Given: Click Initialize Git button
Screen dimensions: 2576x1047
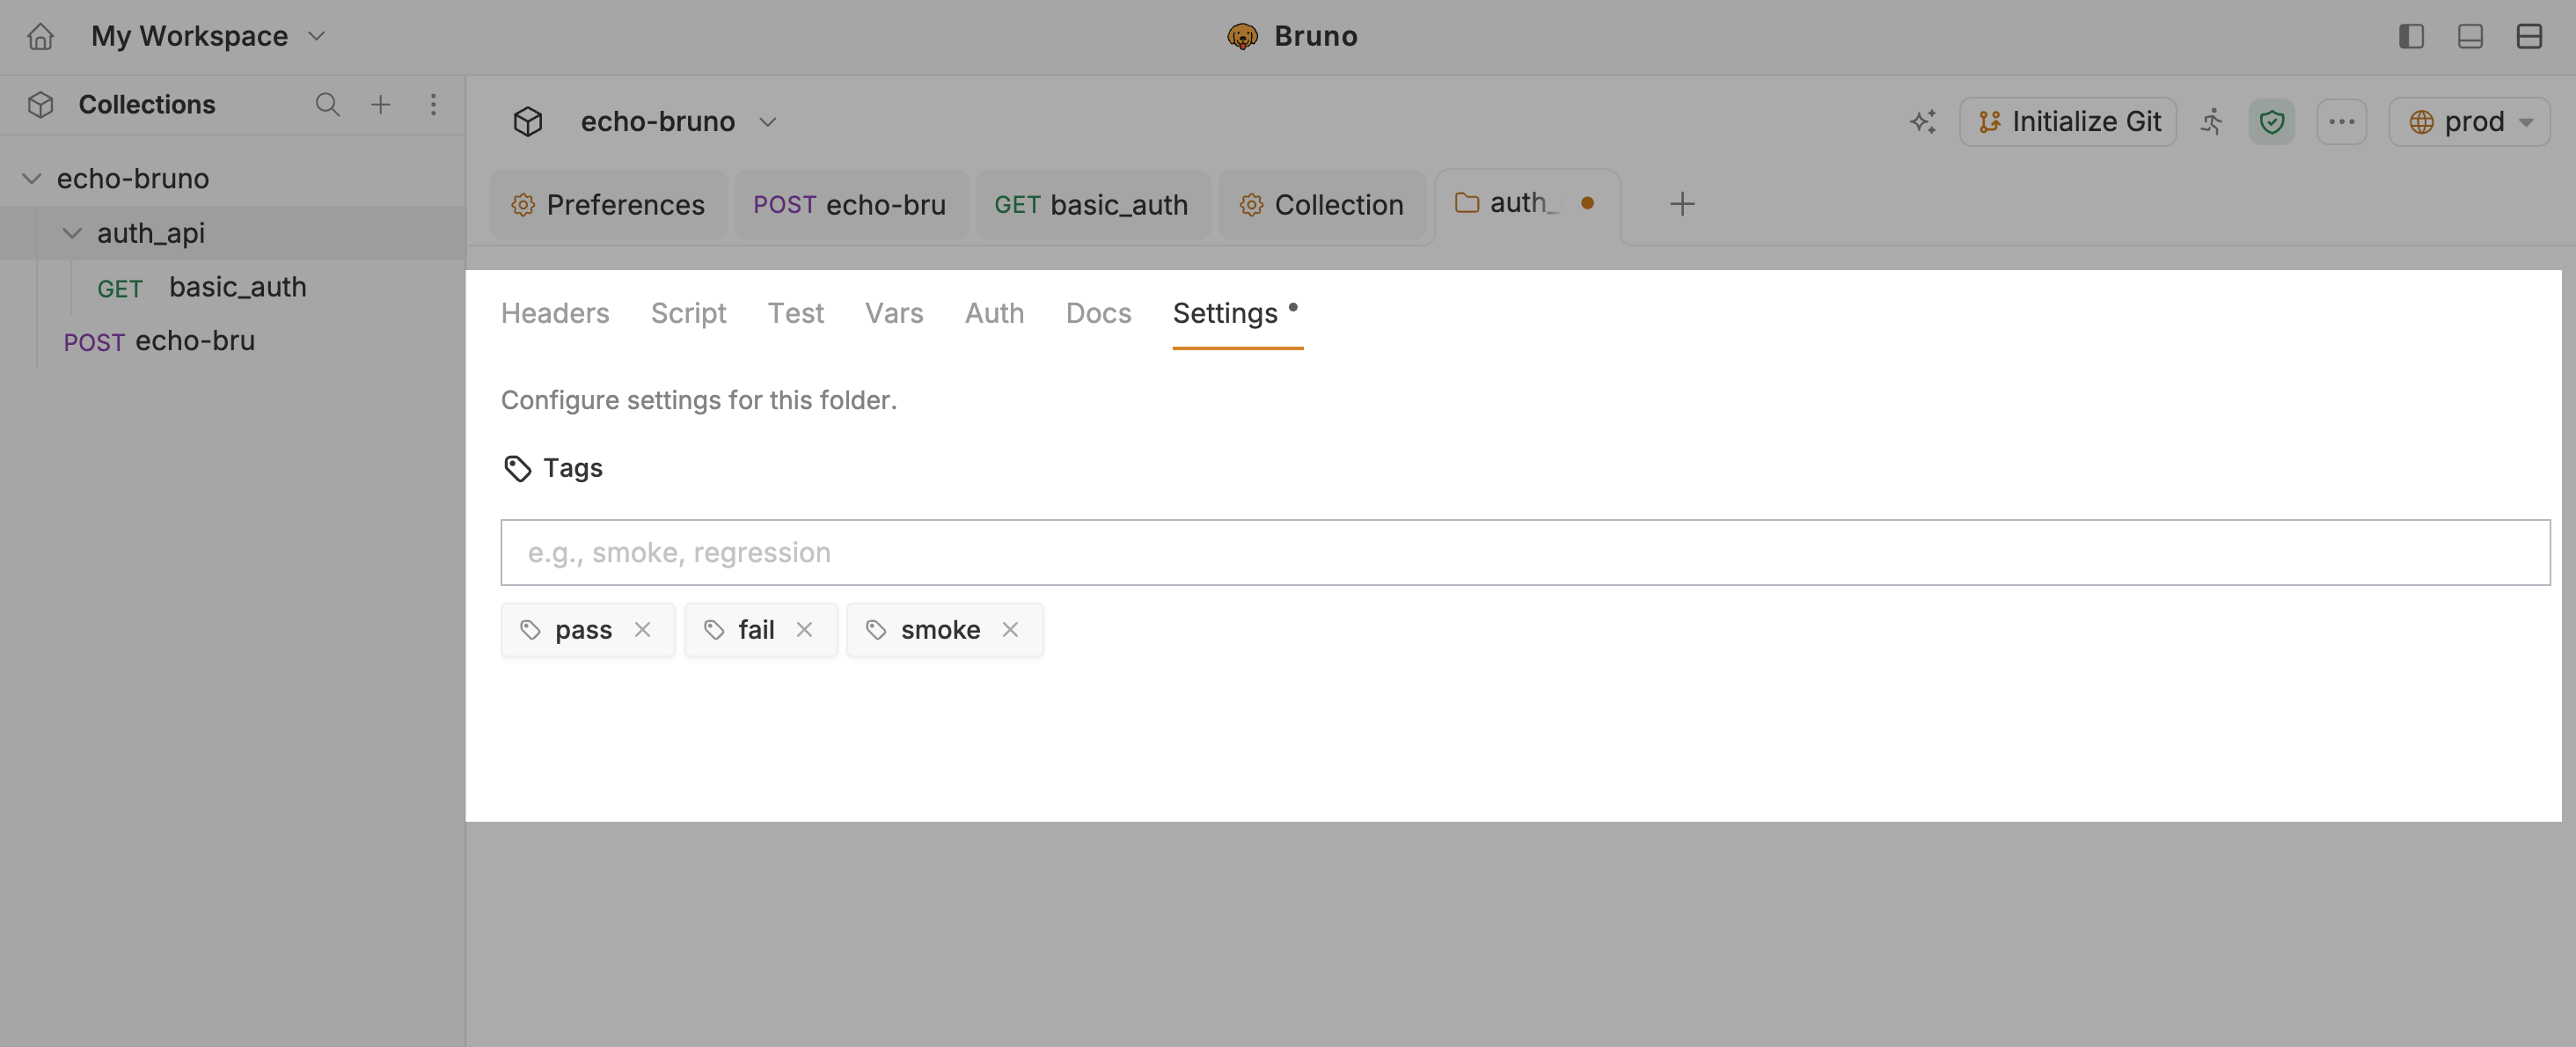Looking at the screenshot, I should (2068, 121).
